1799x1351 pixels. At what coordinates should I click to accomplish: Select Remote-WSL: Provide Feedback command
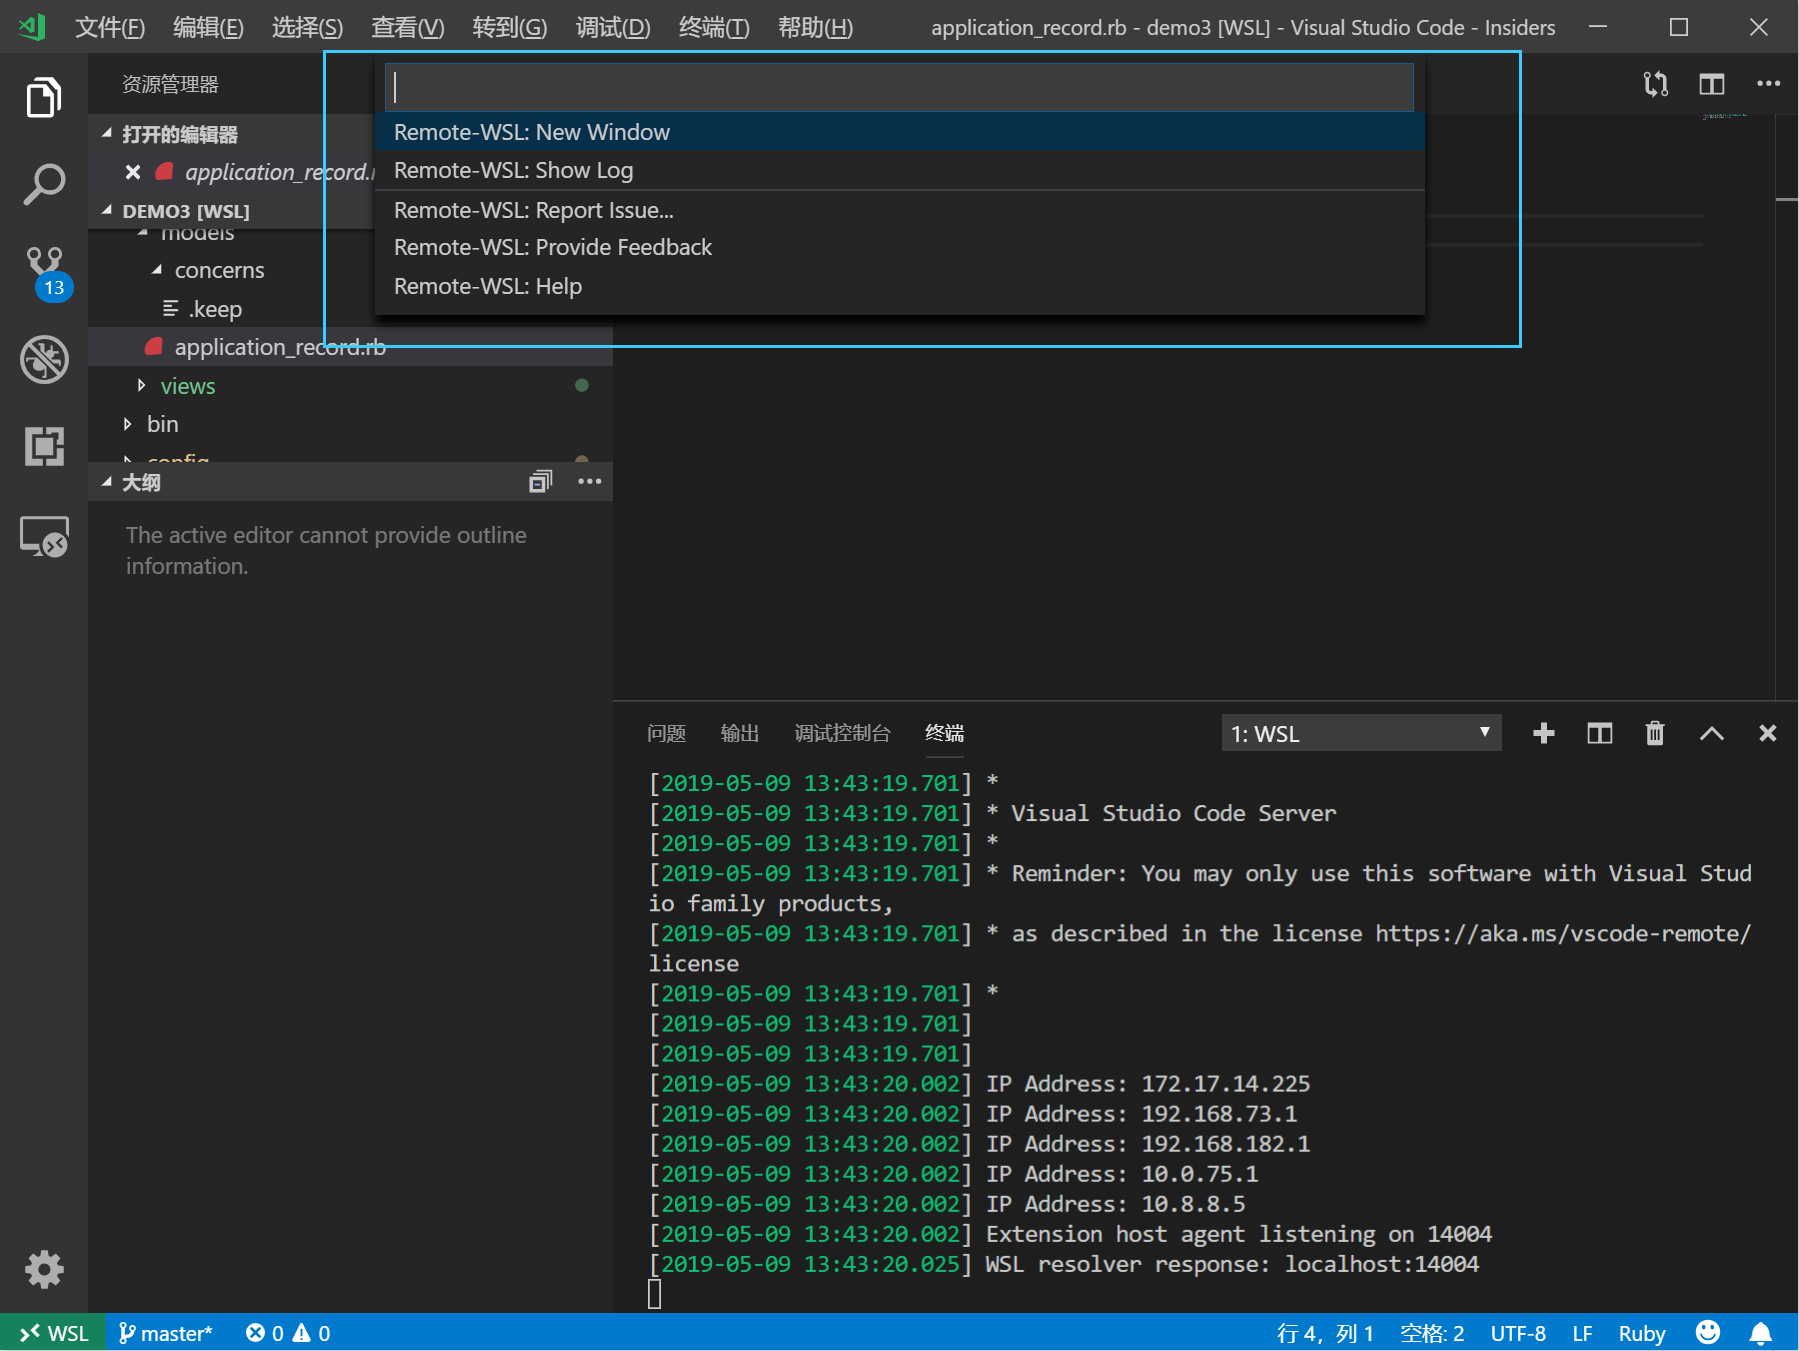tap(899, 247)
